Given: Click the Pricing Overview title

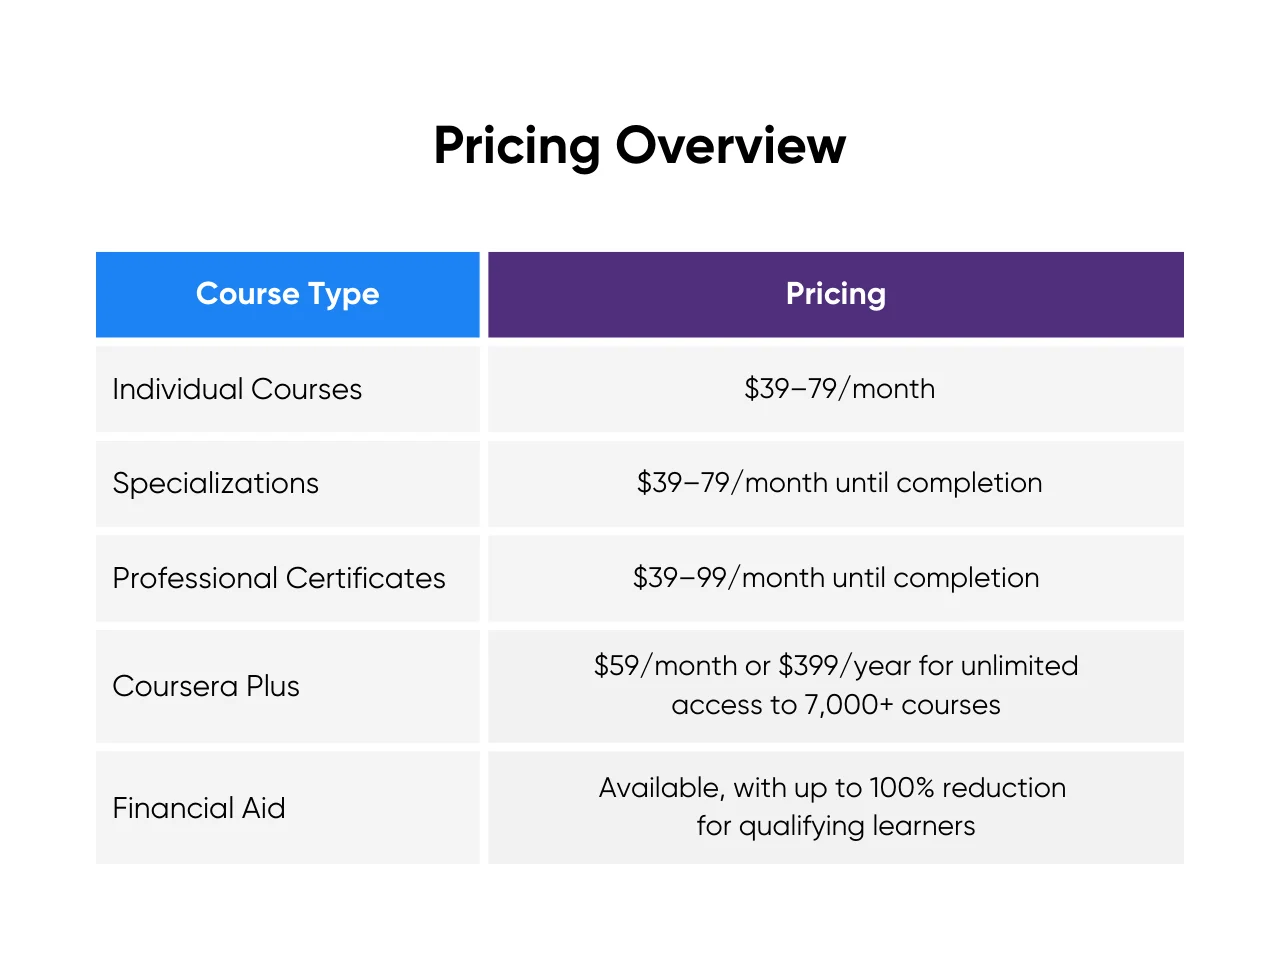Looking at the screenshot, I should [x=639, y=146].
